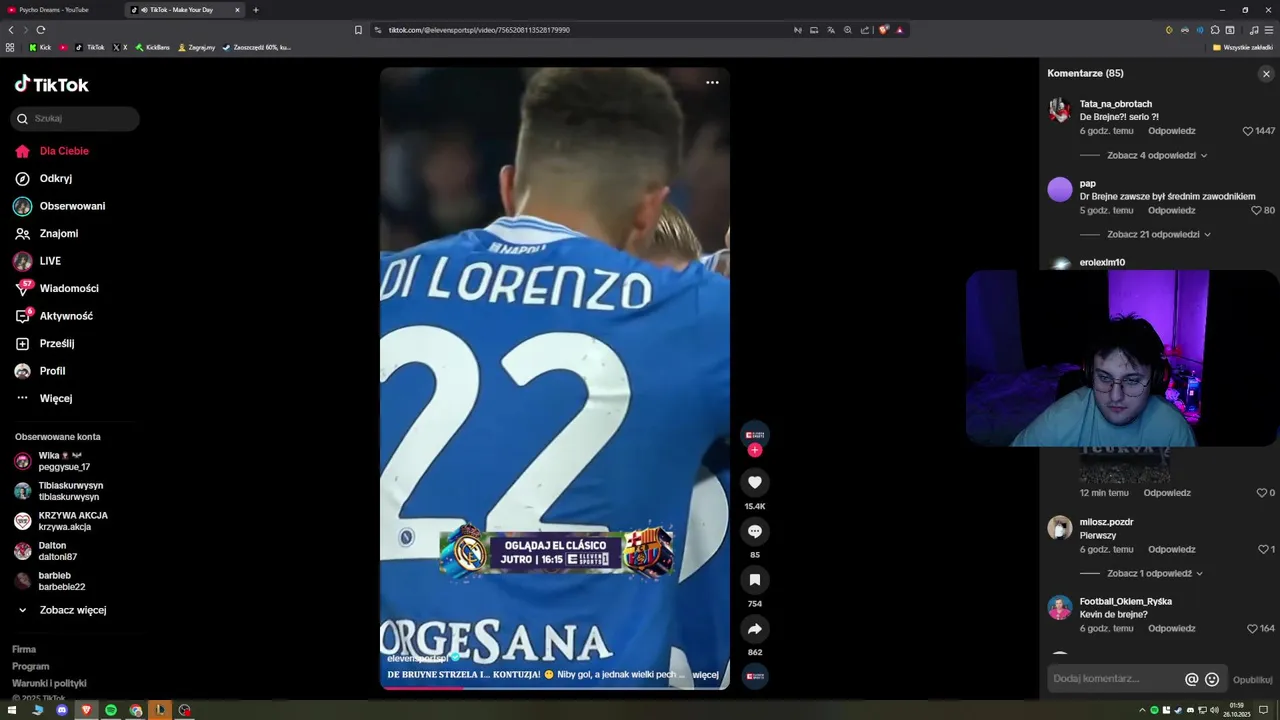Expand Zobacz więcej followed accounts
This screenshot has width=1280, height=720.
[x=61, y=610]
